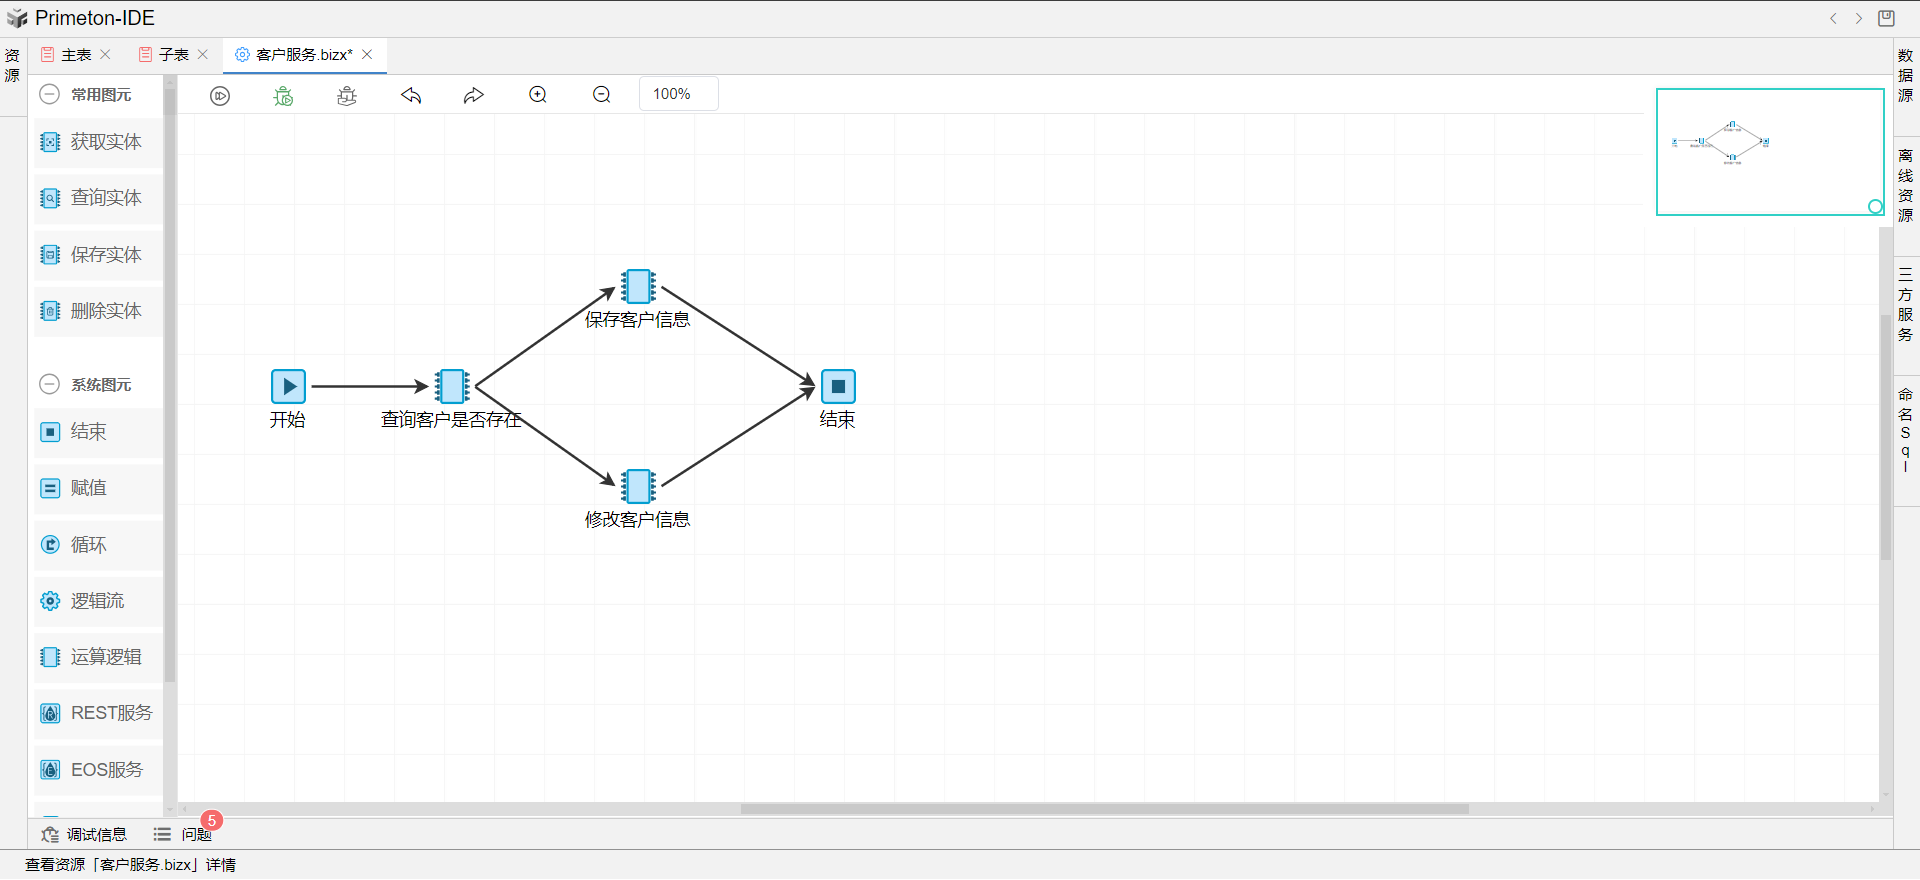Click the 100% zoom level field
The width and height of the screenshot is (1920, 880).
tap(678, 94)
